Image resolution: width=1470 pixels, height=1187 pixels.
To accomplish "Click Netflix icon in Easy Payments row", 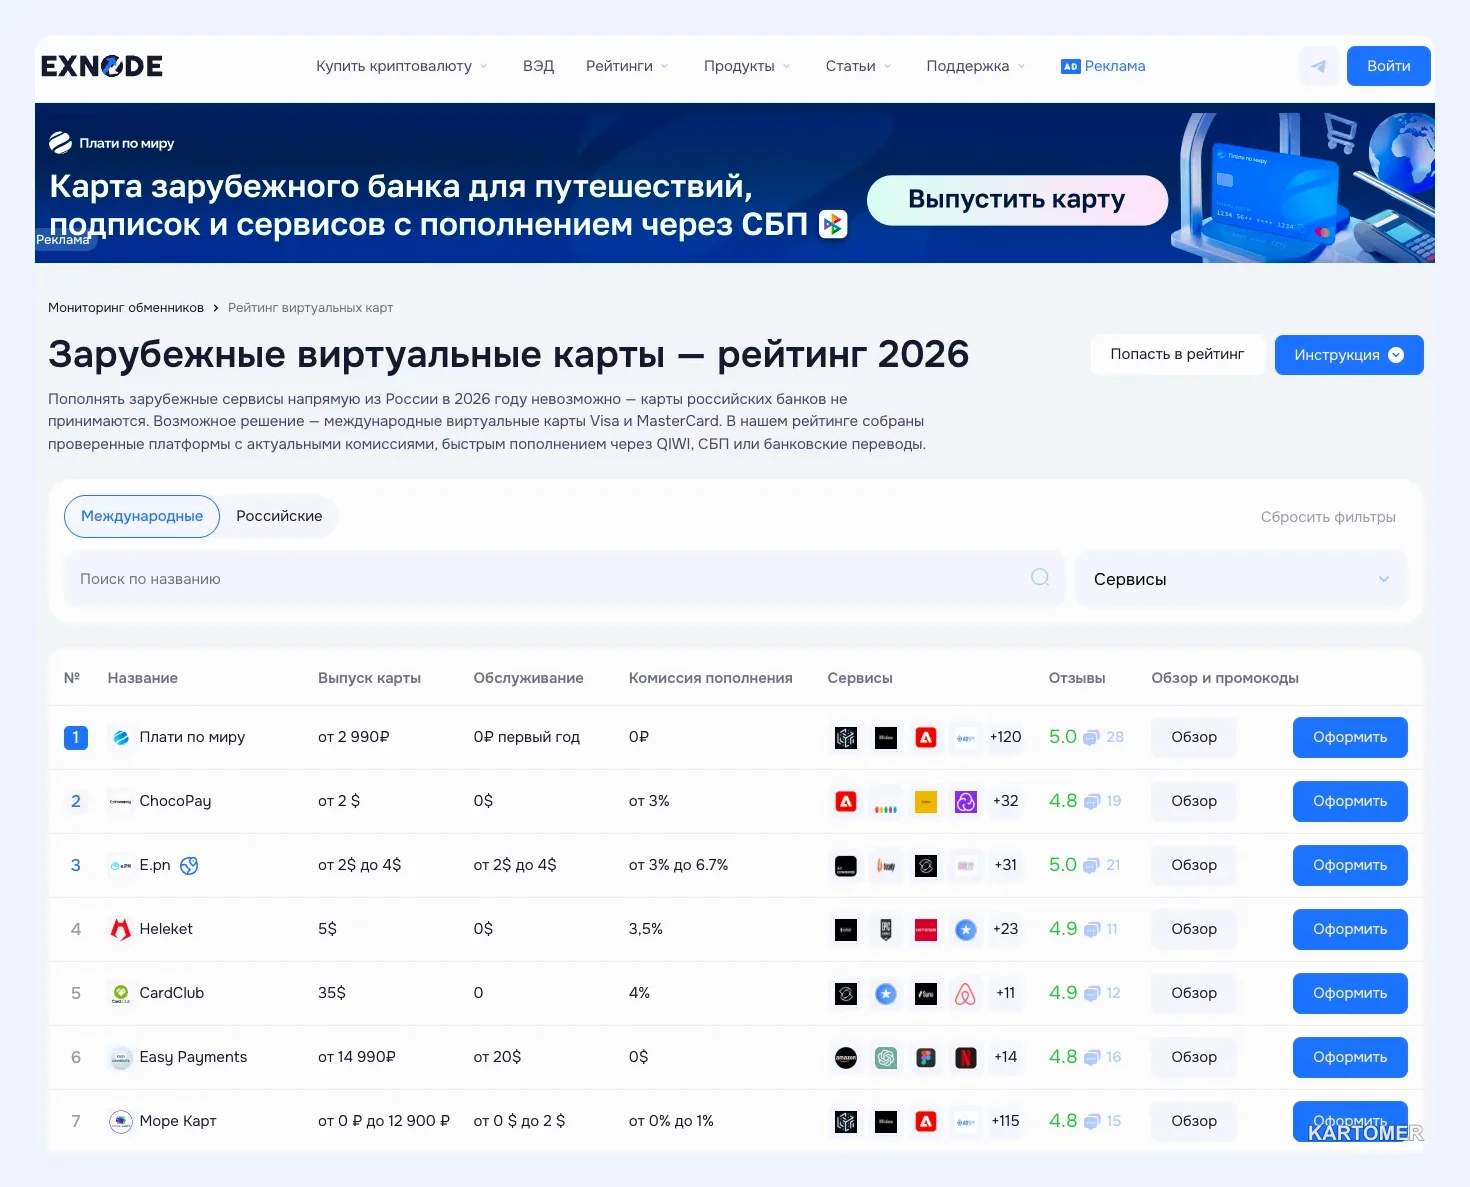I will (965, 1057).
